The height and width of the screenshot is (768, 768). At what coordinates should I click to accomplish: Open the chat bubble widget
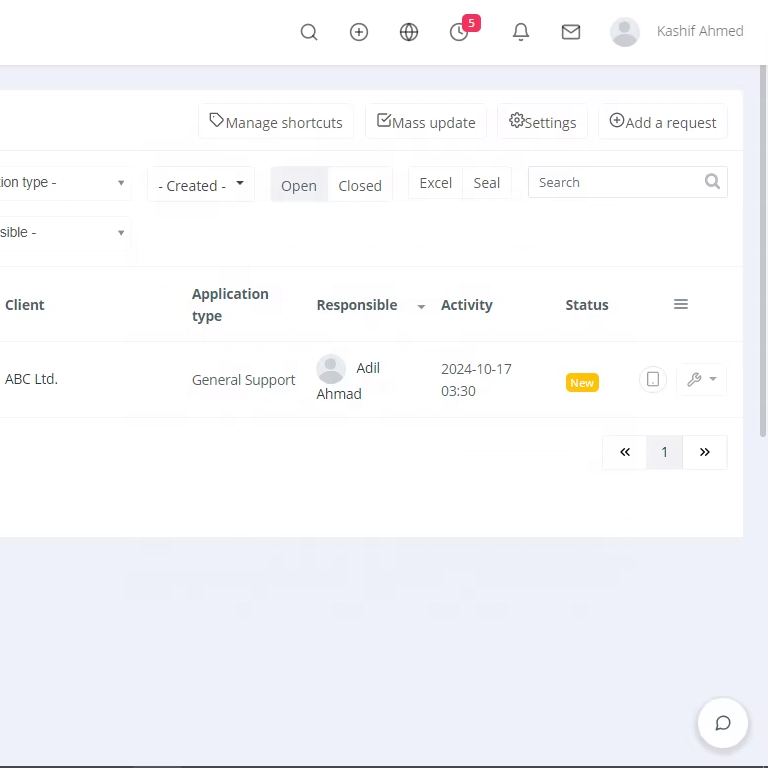[x=723, y=723]
